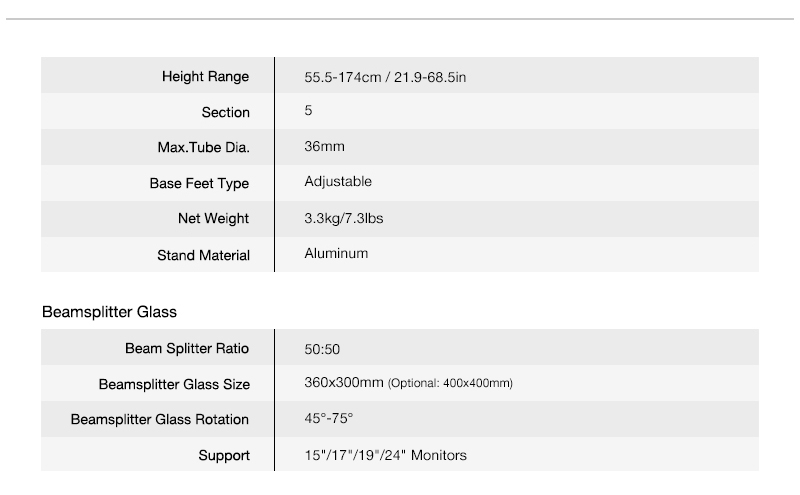Image resolution: width=800 pixels, height=495 pixels.
Task: Click the Beam Splitter Ratio label
Action: click(187, 349)
